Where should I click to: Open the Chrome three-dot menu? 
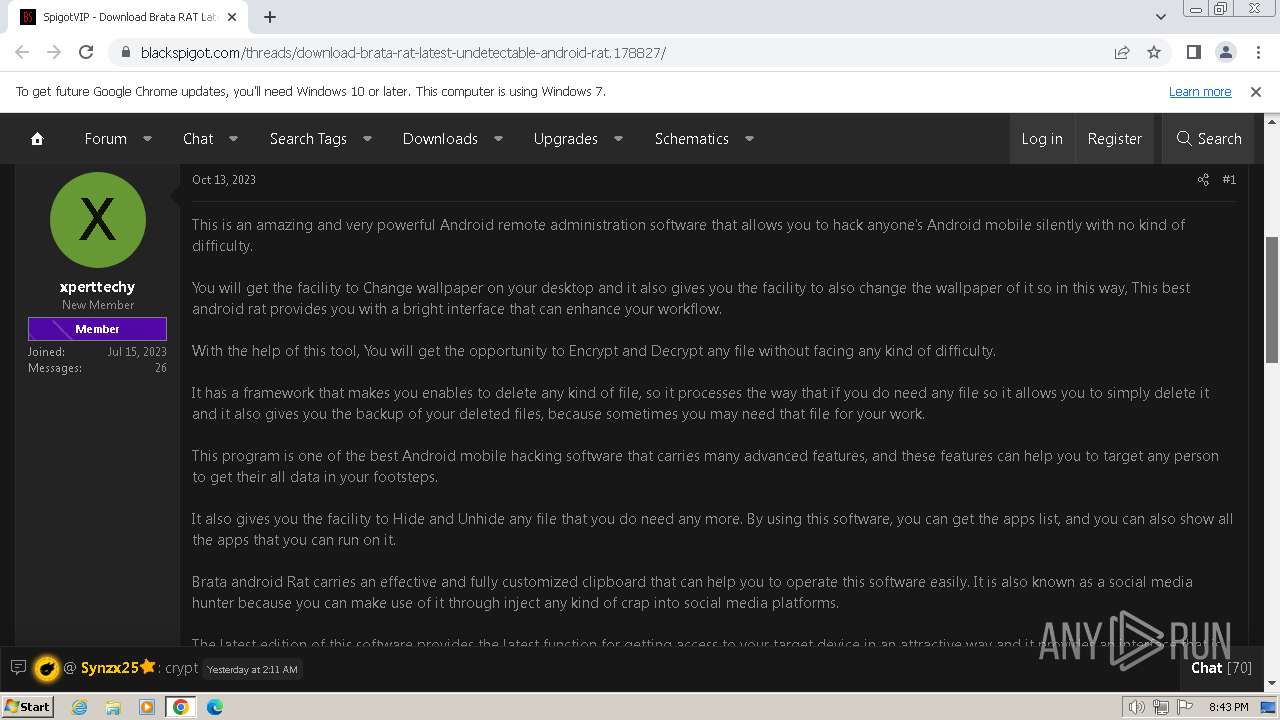pyautogui.click(x=1257, y=52)
